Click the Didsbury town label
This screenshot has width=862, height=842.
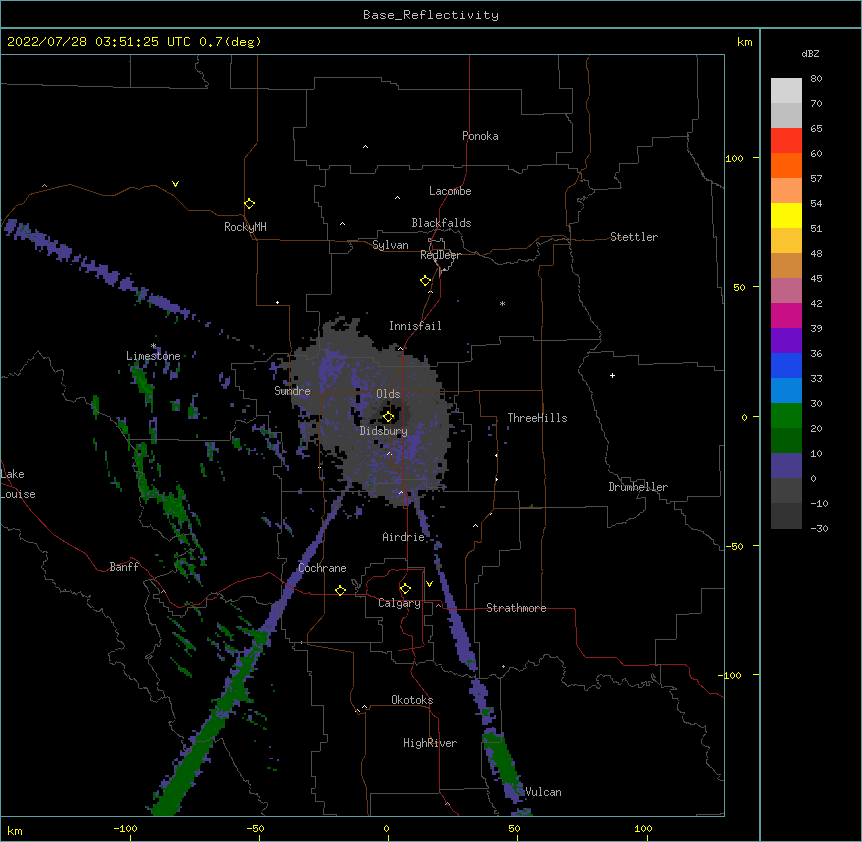coord(383,431)
